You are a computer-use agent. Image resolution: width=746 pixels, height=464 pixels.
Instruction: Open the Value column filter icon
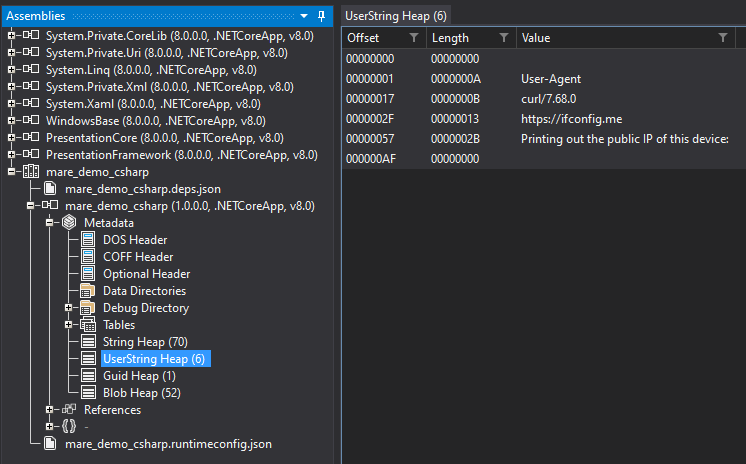coord(723,38)
